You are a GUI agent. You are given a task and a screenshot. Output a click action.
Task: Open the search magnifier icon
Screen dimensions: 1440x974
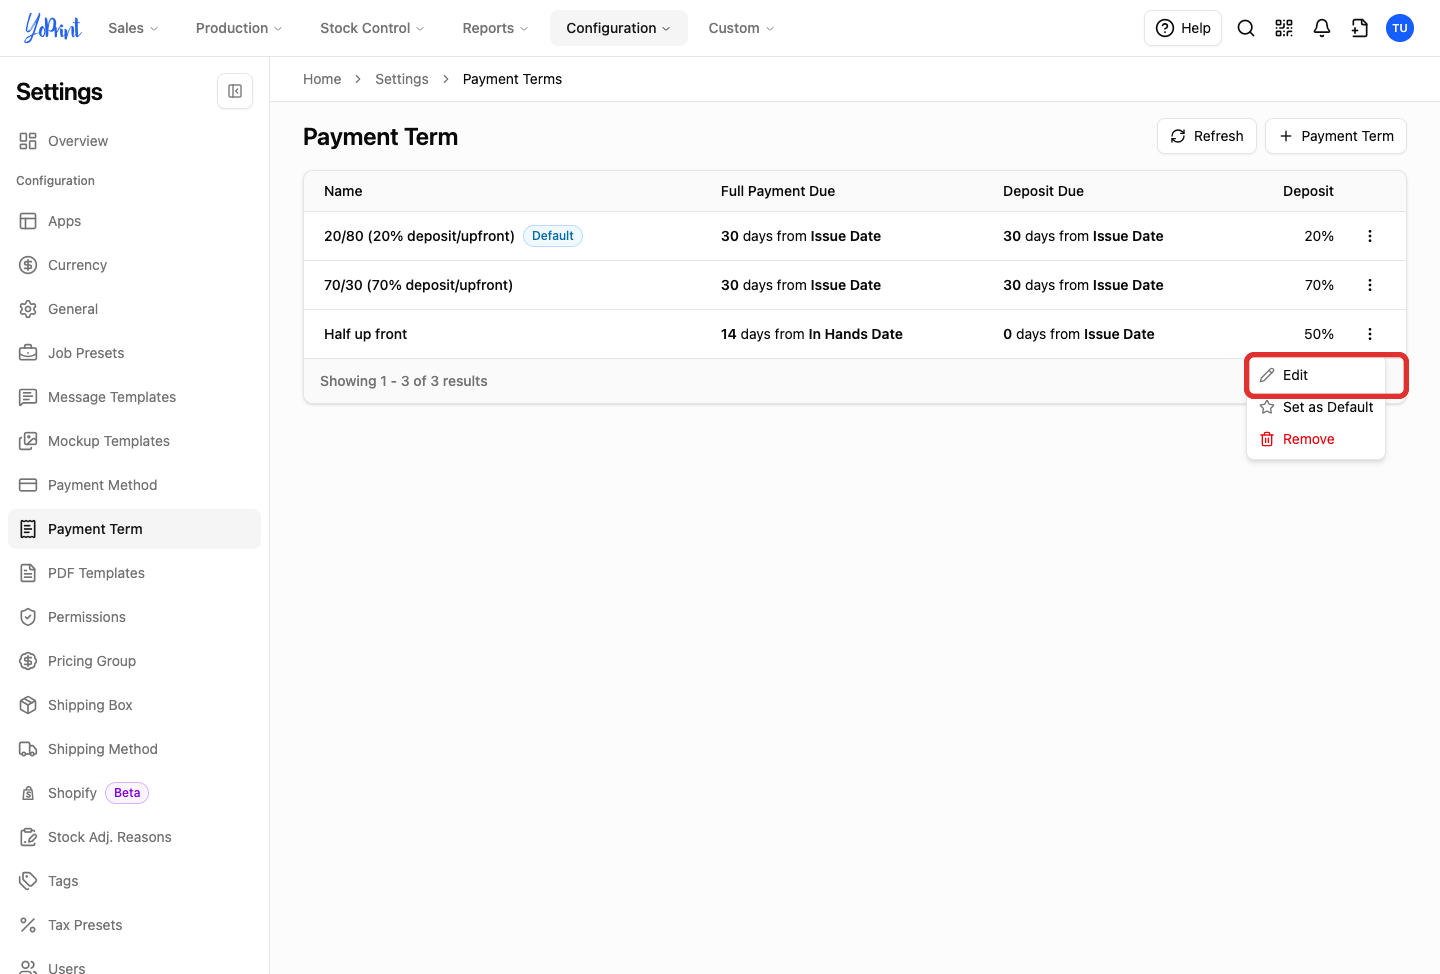pyautogui.click(x=1246, y=28)
